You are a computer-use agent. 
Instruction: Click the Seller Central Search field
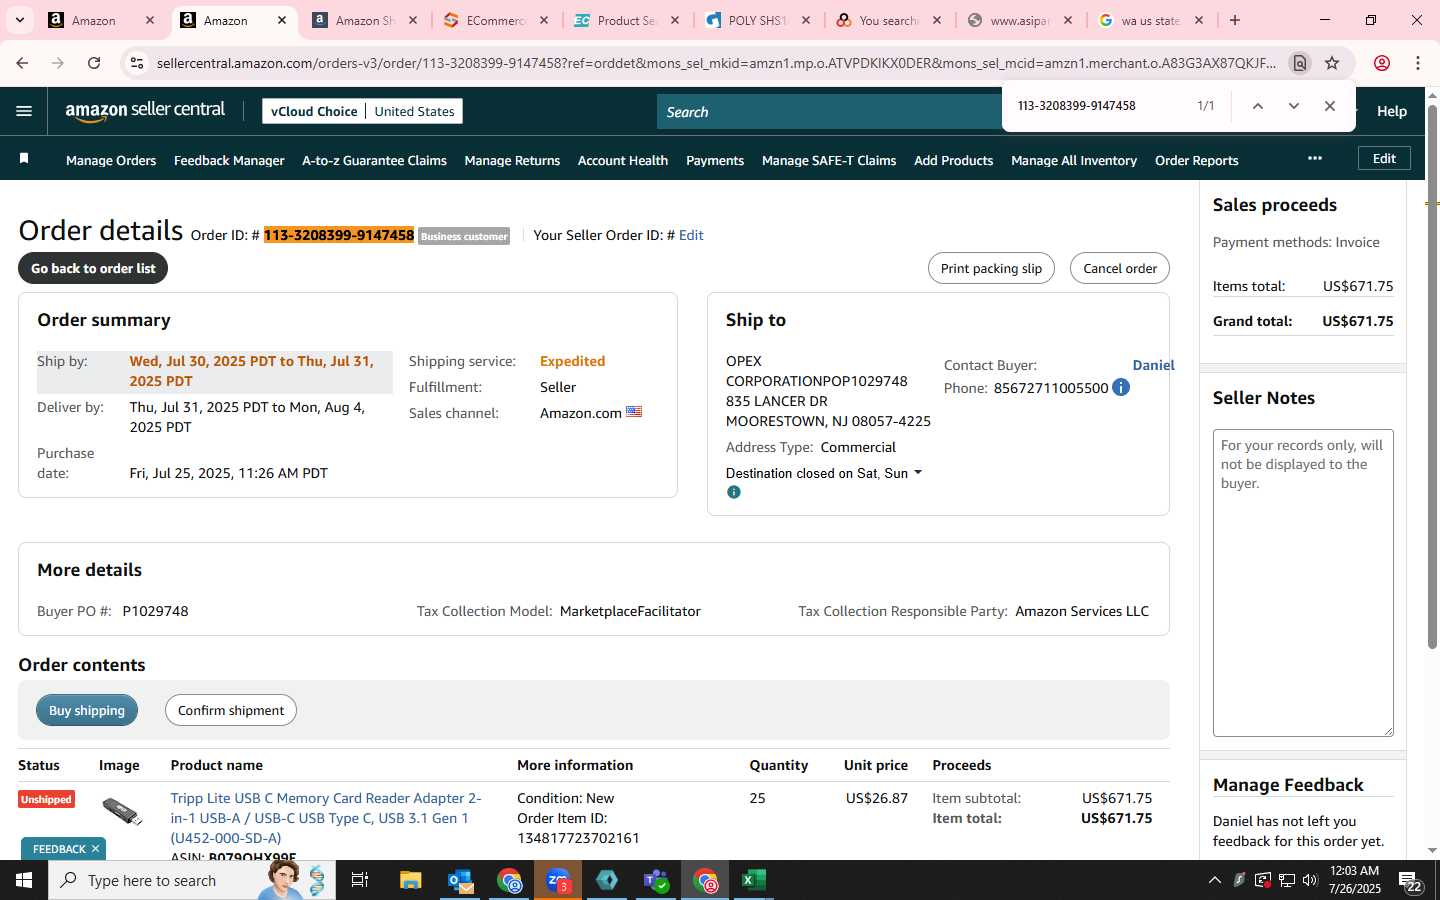[830, 112]
